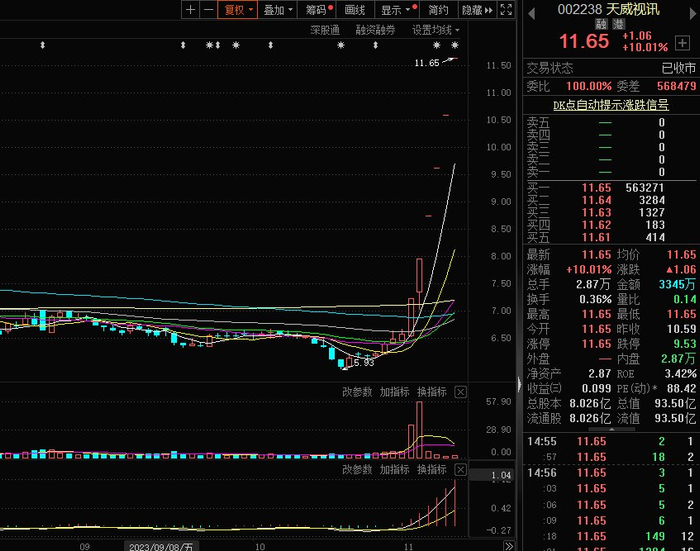The width and height of the screenshot is (700, 551).
Task: Click the PE(动) 88.42 value
Action: click(681, 388)
